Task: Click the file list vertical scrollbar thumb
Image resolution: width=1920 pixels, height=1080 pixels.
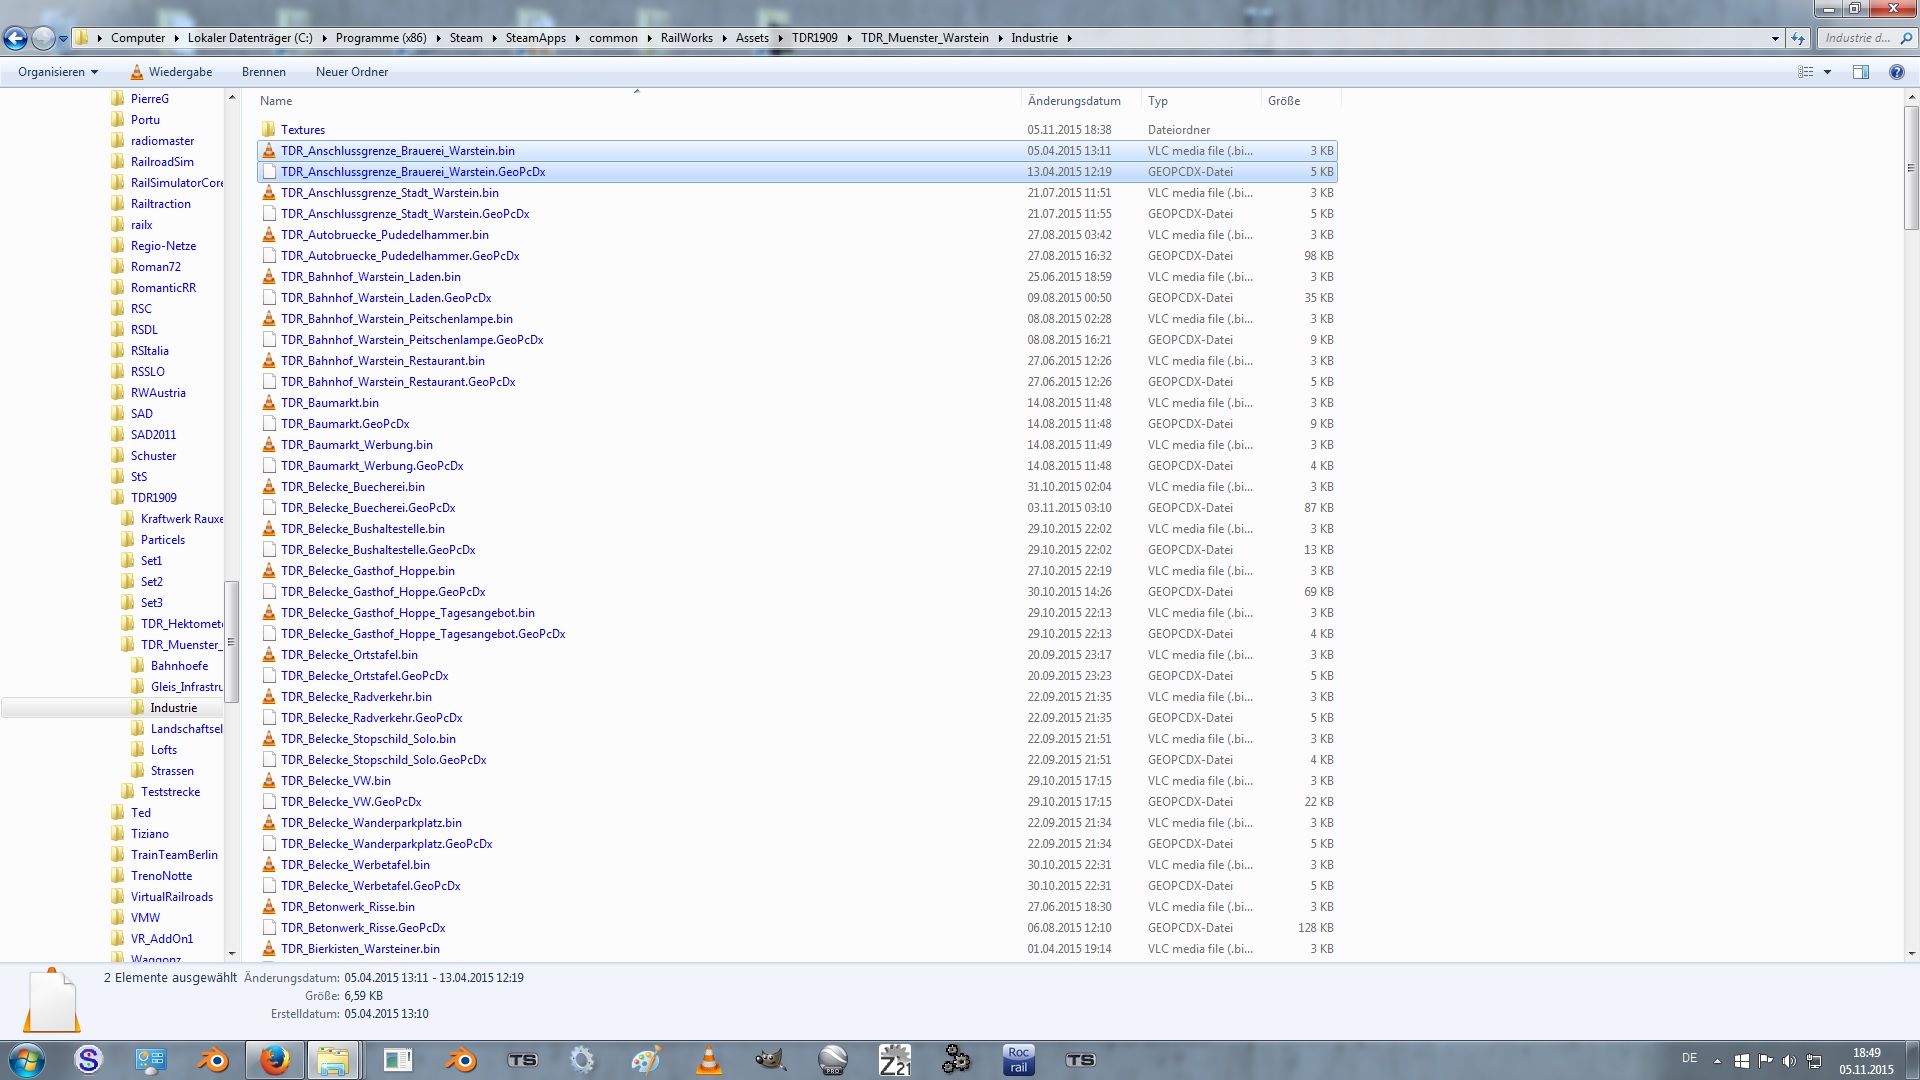Action: tap(1911, 167)
